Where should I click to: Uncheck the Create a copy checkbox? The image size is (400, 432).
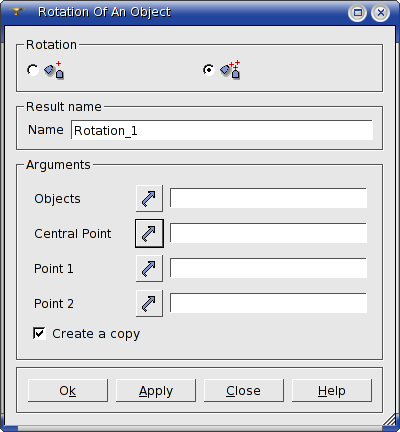click(x=39, y=333)
